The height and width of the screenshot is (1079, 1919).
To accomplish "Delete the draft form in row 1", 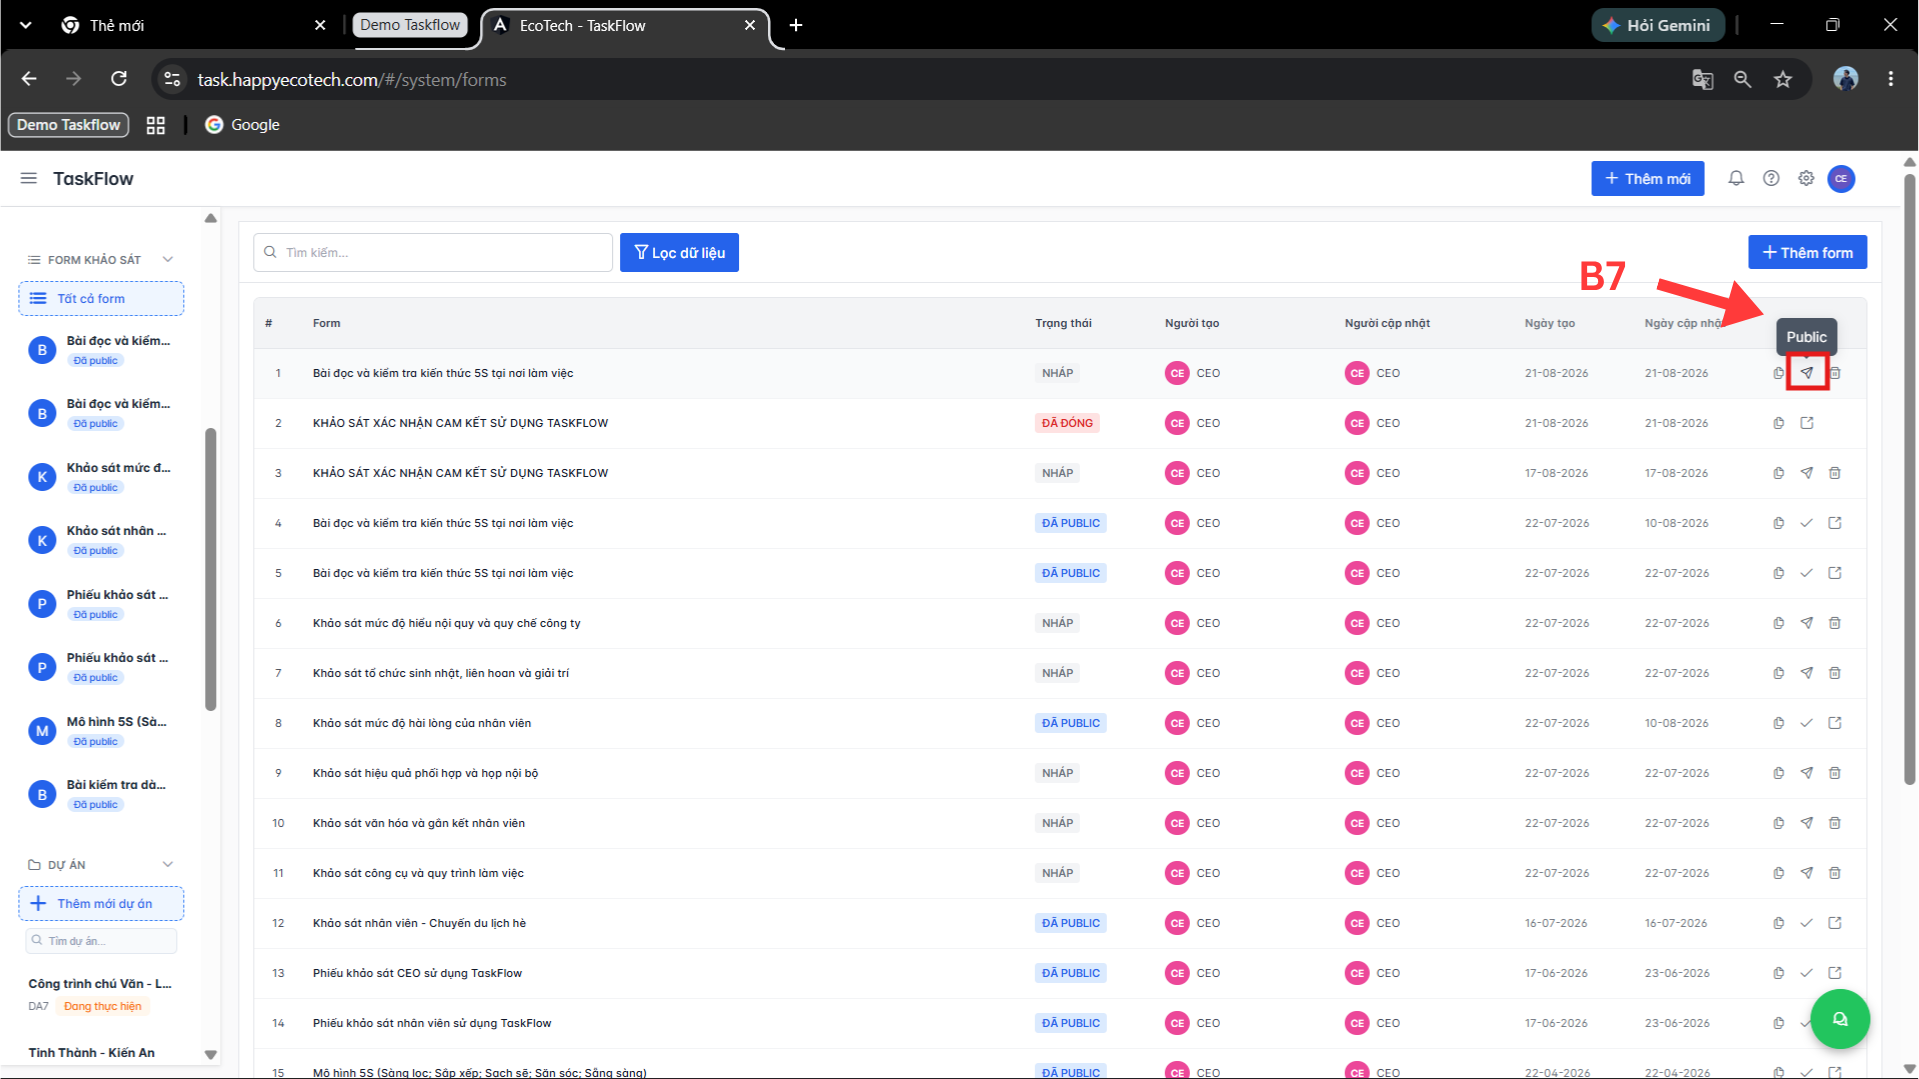I will 1835,373.
